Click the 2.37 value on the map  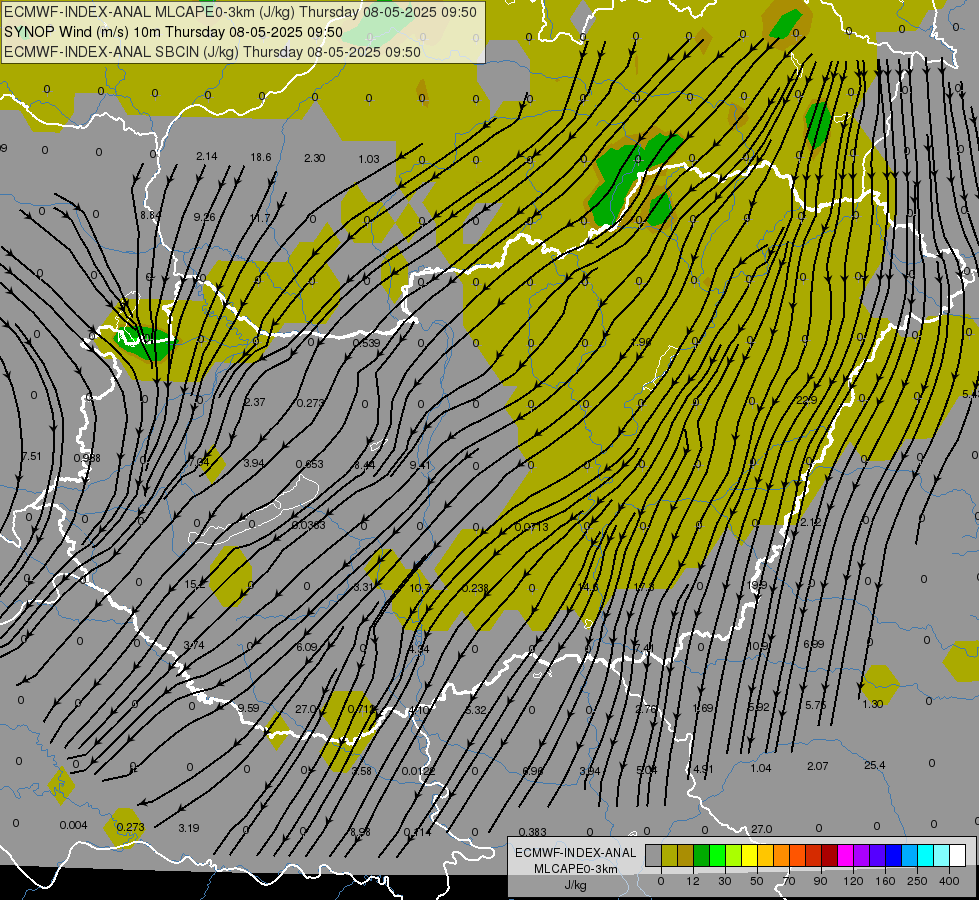[255, 402]
